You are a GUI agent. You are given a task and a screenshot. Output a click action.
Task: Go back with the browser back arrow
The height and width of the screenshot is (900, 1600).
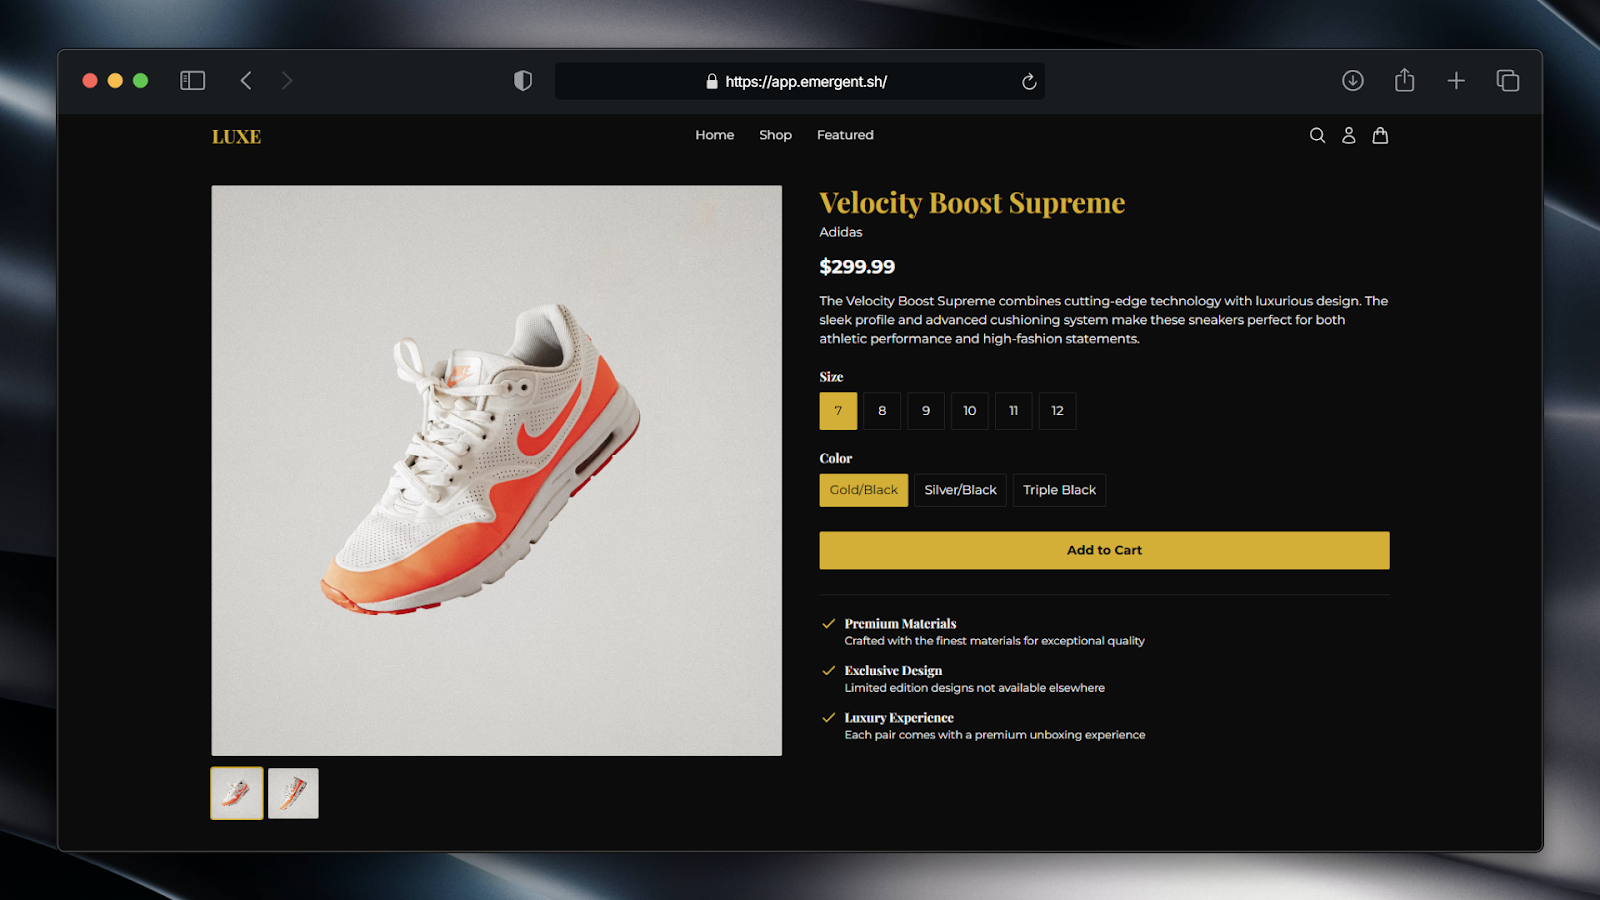[x=246, y=81]
